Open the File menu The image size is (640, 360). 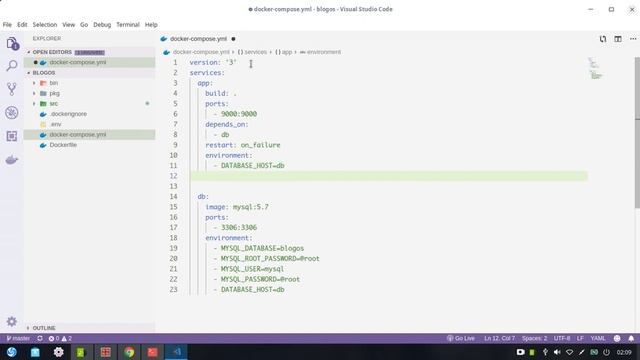tap(7, 24)
